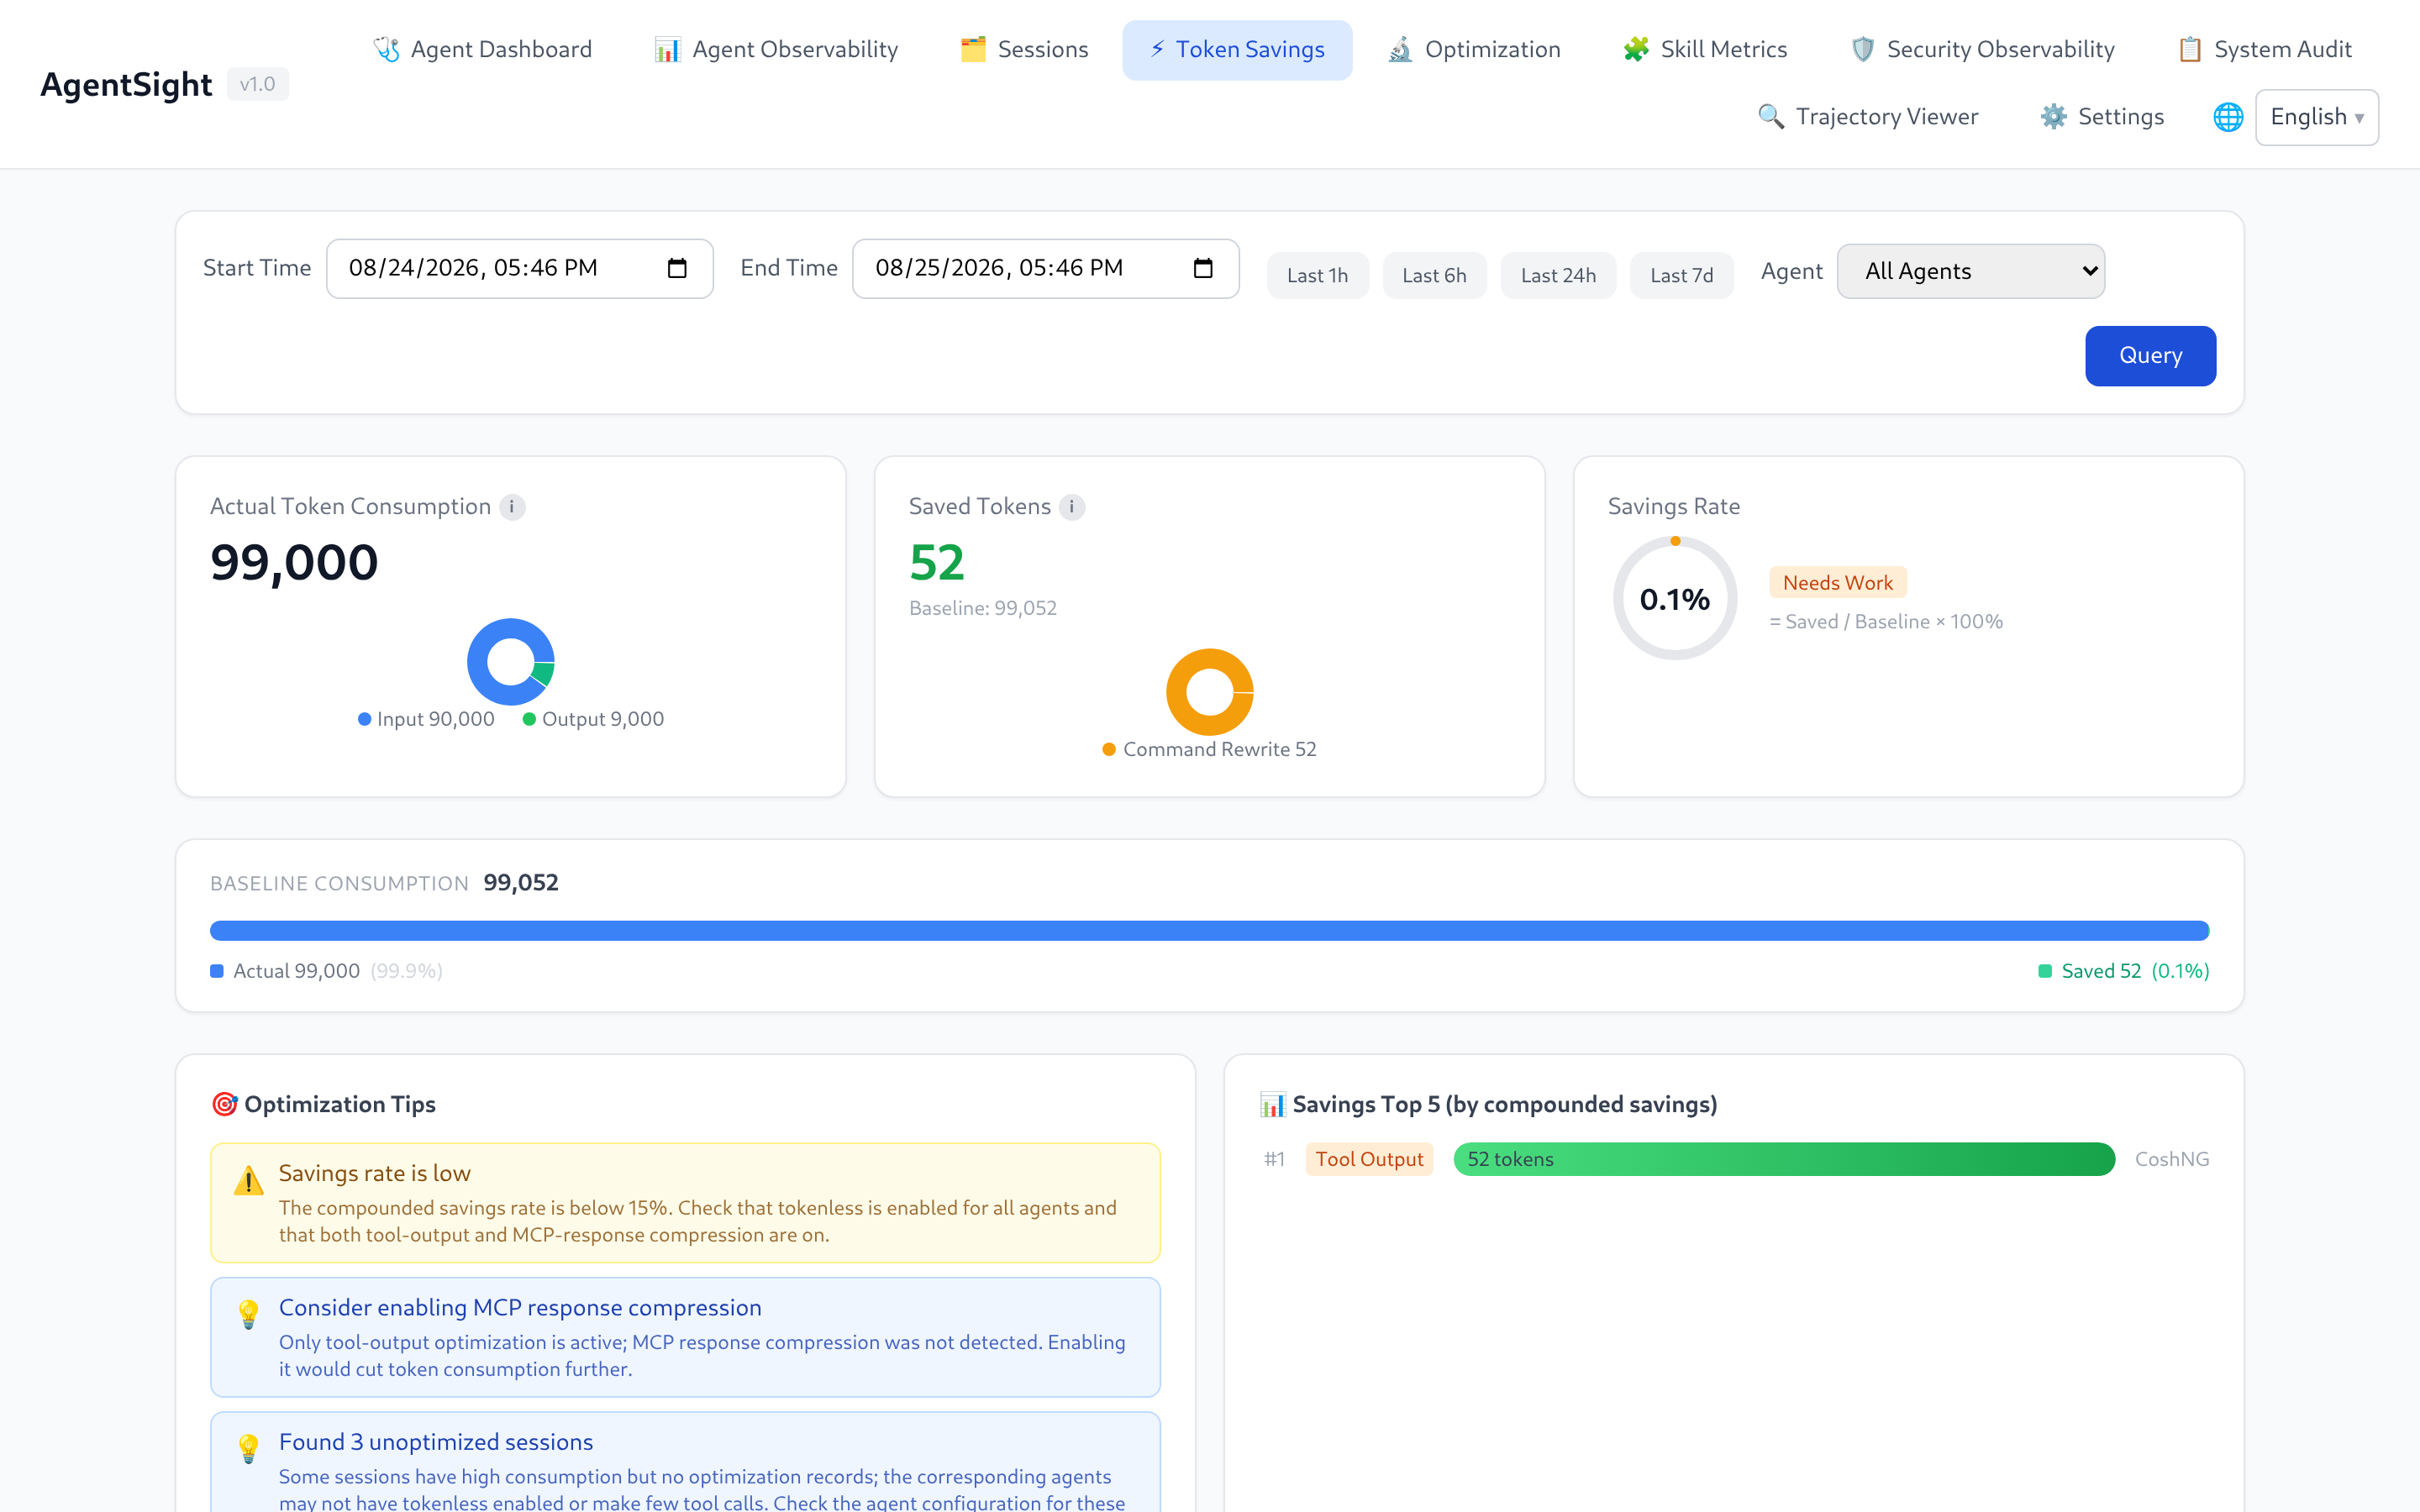Click the Sessions folder divider icon
The image size is (2420, 1512).
click(x=973, y=49)
